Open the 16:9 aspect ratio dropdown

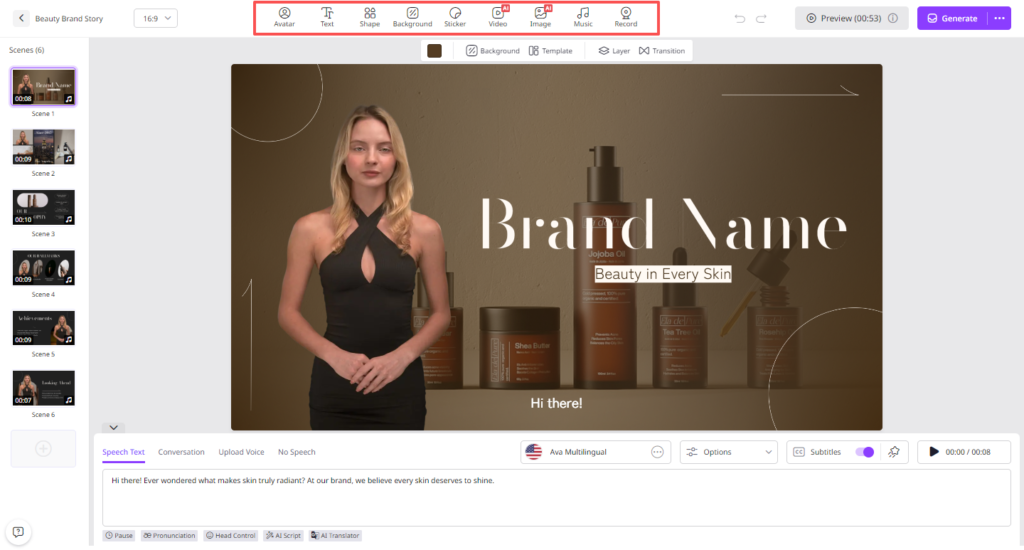click(x=155, y=18)
